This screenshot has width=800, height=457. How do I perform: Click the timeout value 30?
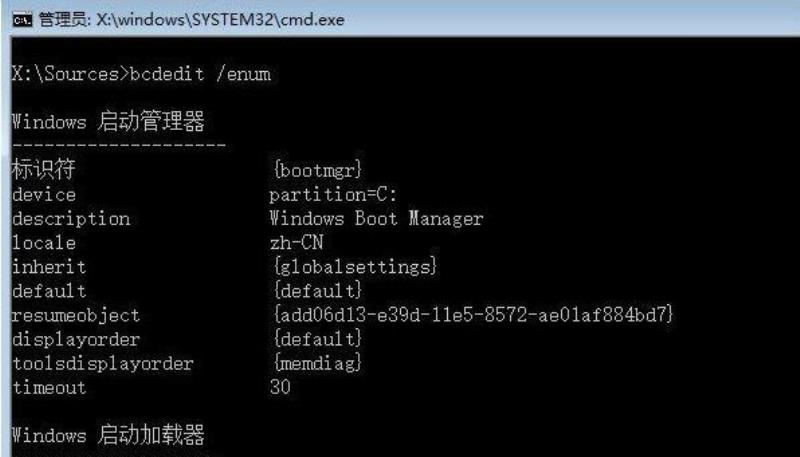pyautogui.click(x=280, y=387)
